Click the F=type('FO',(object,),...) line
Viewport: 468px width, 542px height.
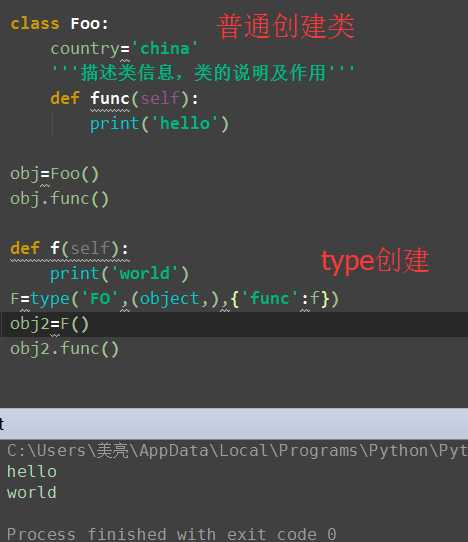pyautogui.click(x=175, y=299)
